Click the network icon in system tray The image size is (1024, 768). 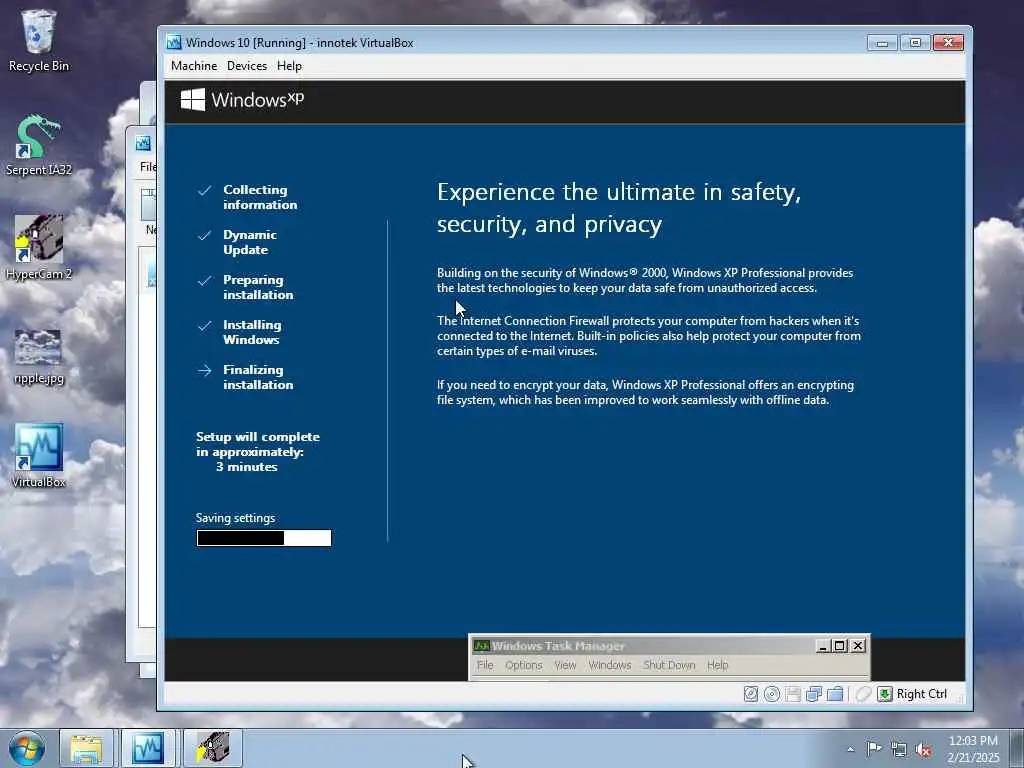click(x=899, y=749)
